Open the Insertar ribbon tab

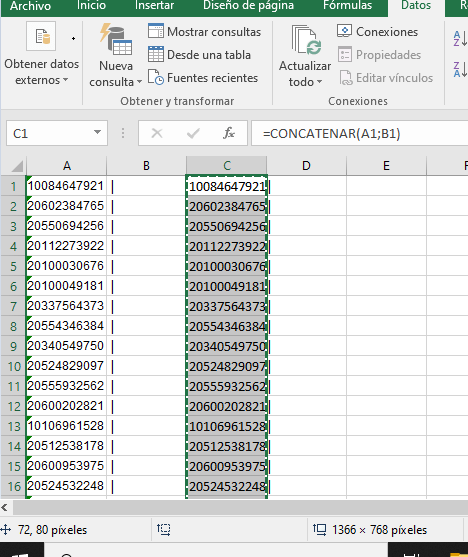154,5
